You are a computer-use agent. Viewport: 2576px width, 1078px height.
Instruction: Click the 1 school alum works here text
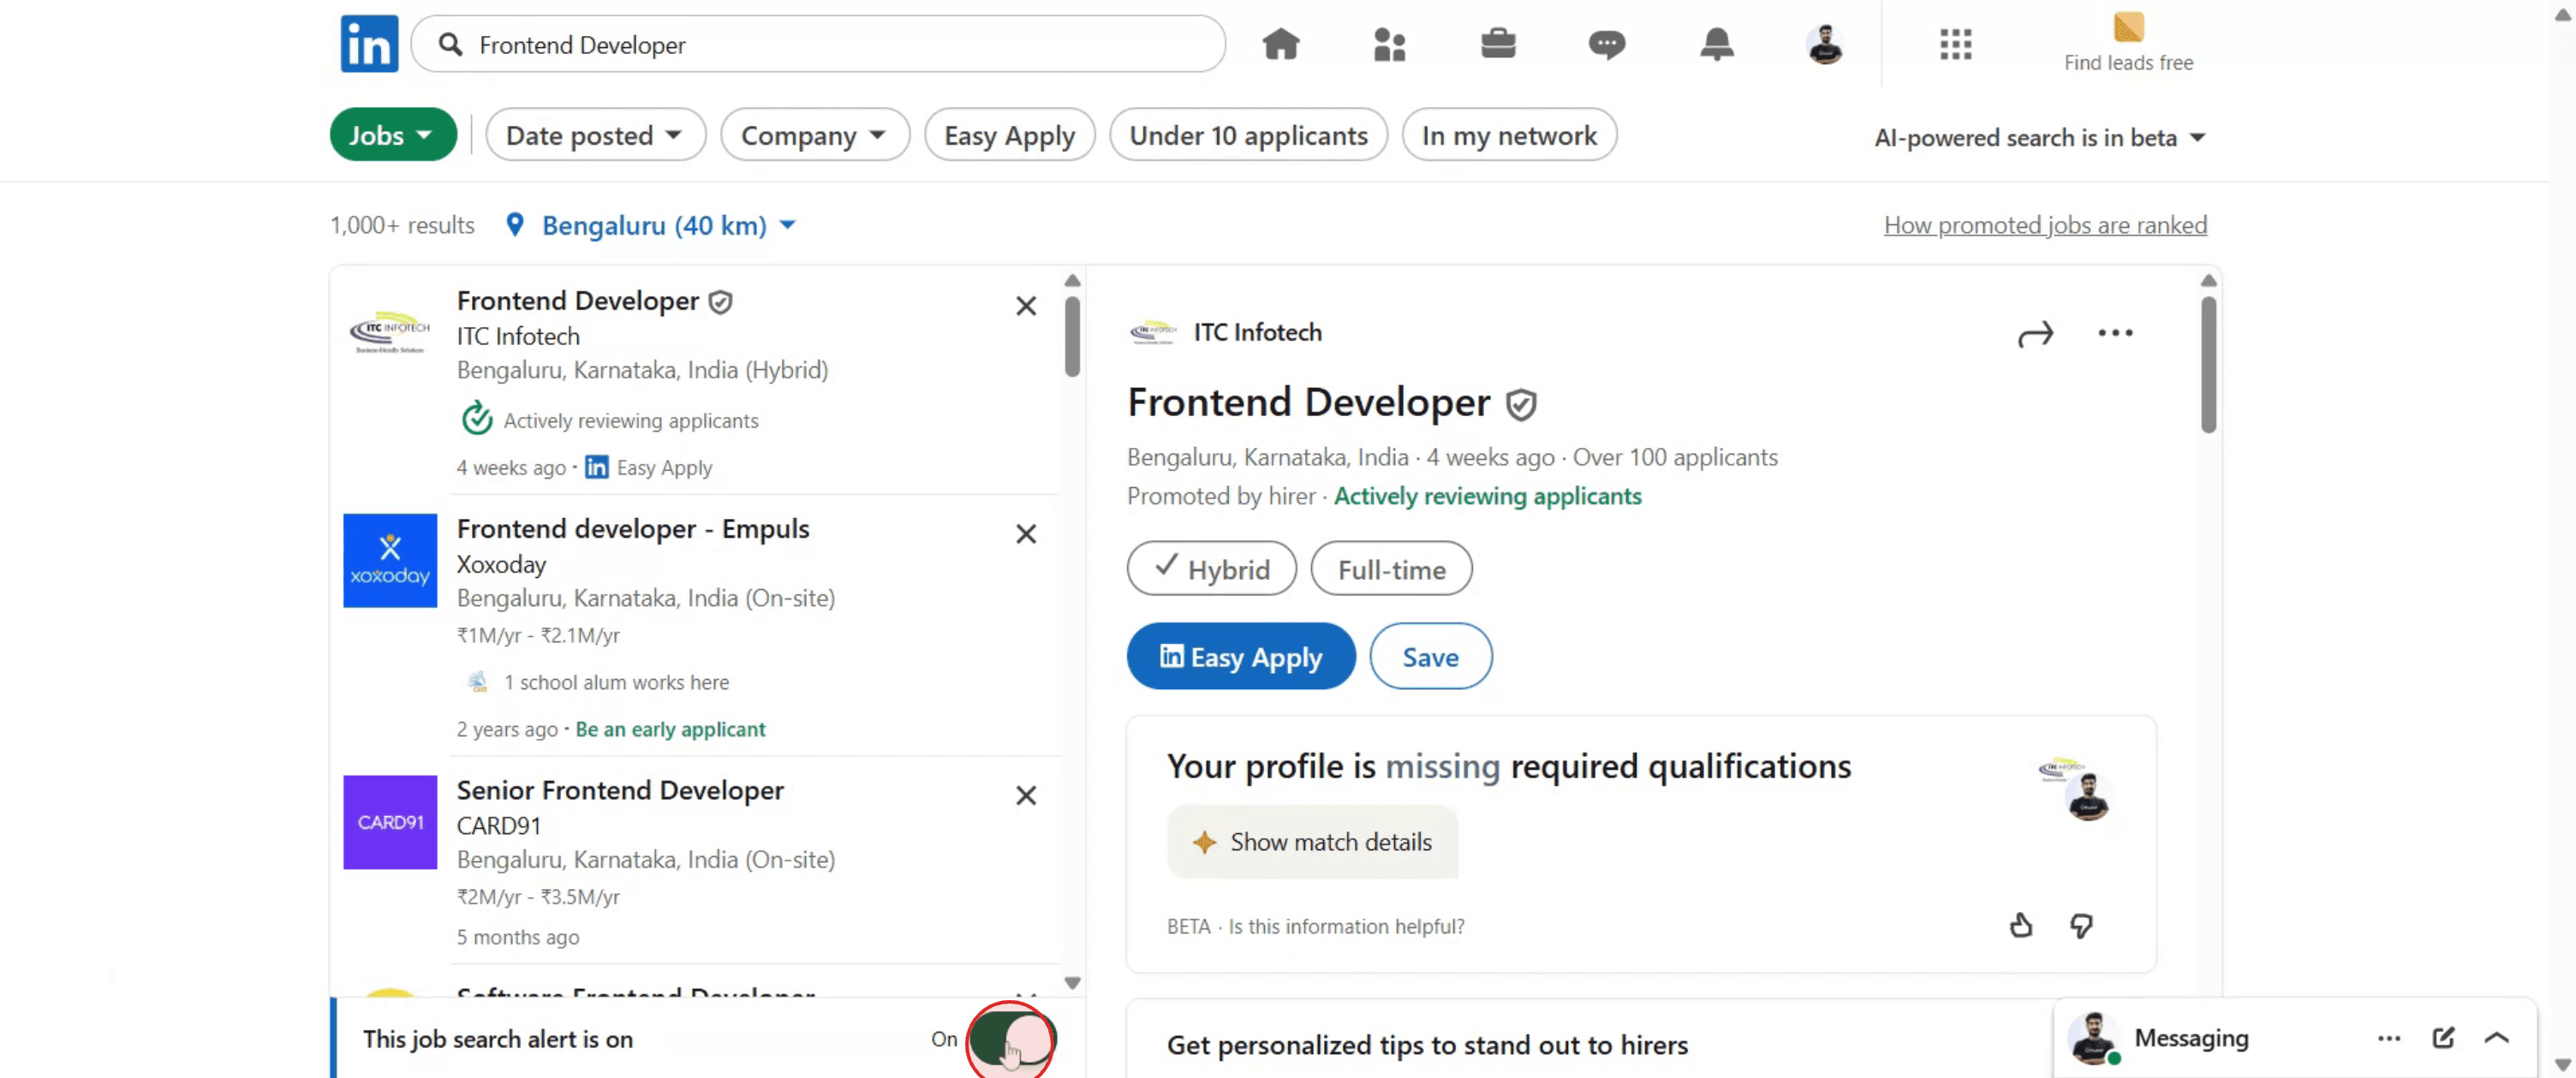[616, 682]
